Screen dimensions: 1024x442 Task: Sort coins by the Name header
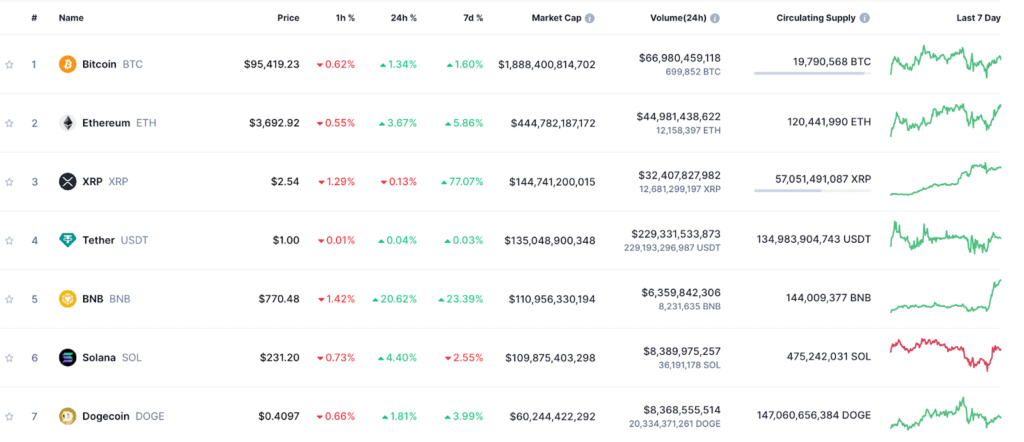click(71, 18)
